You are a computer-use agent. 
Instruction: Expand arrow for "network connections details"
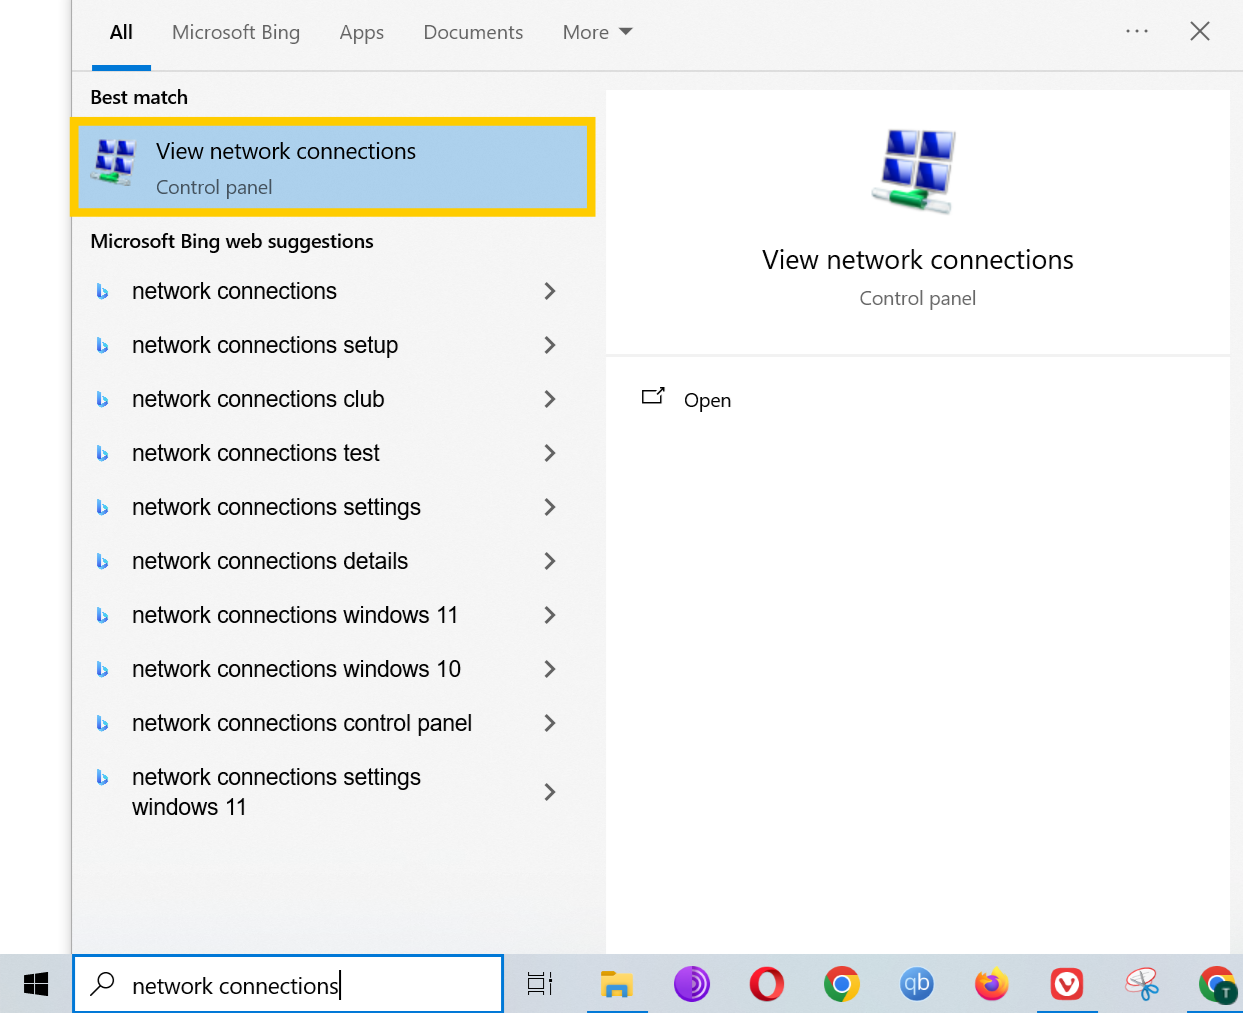point(549,561)
